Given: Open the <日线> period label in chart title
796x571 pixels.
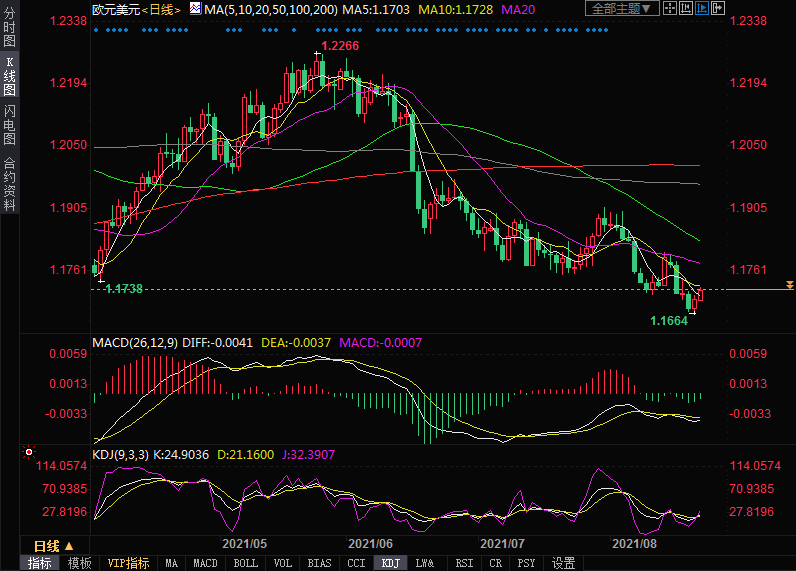Looking at the screenshot, I should (x=160, y=9).
